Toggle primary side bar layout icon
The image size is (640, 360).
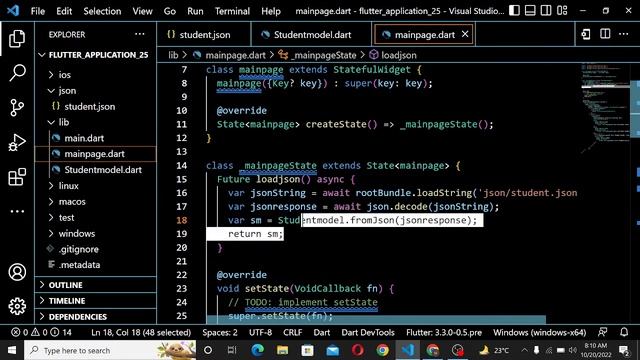(x=514, y=10)
